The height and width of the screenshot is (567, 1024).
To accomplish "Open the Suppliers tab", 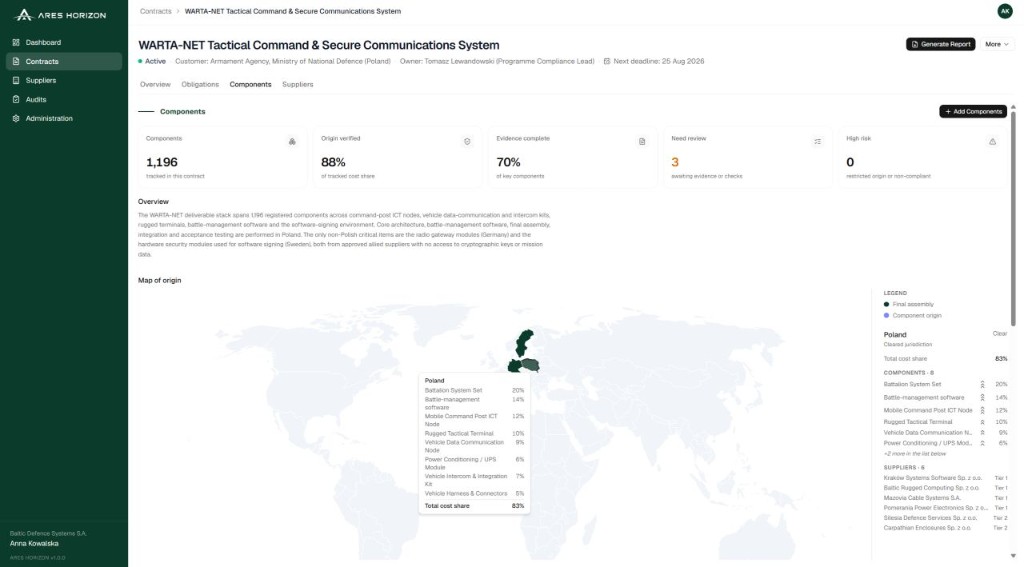I will [298, 84].
